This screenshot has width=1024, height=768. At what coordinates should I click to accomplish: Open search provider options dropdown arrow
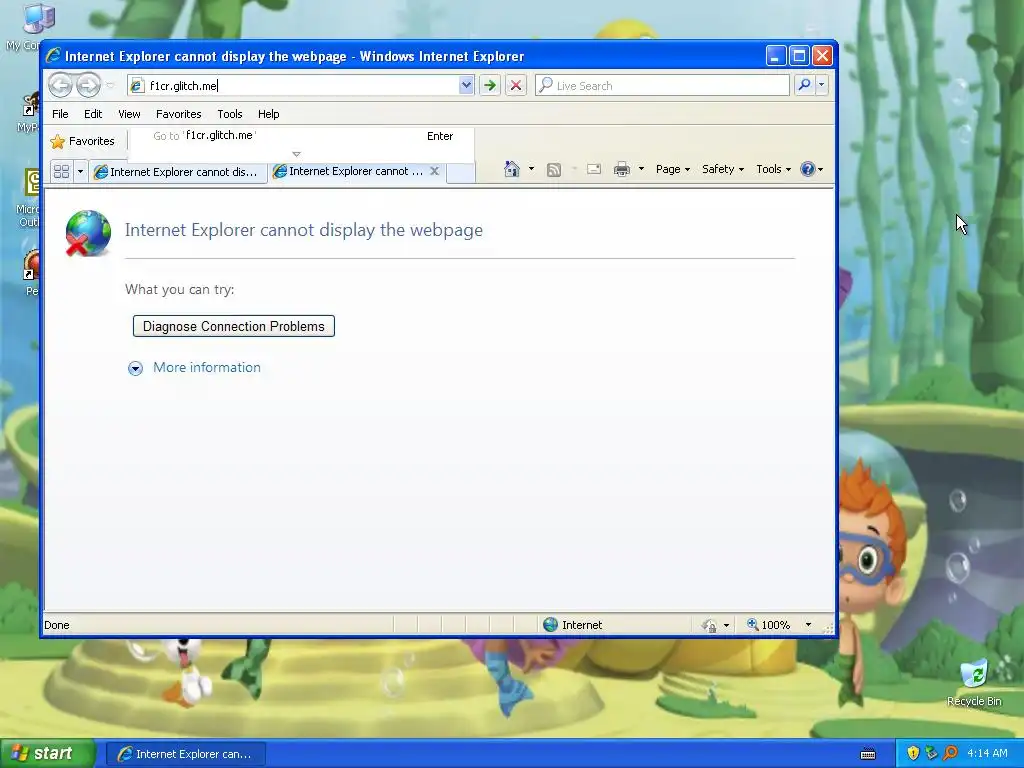822,85
